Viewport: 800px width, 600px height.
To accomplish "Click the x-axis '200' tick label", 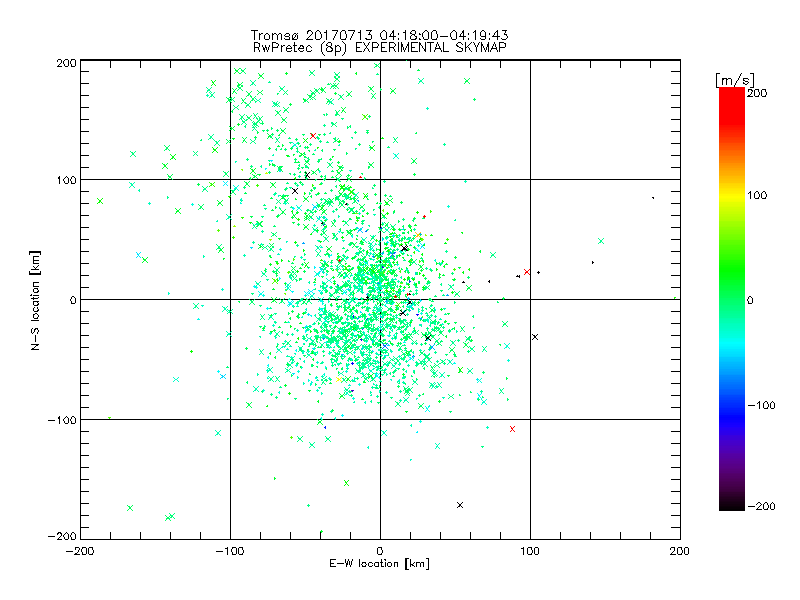I will click(679, 551).
